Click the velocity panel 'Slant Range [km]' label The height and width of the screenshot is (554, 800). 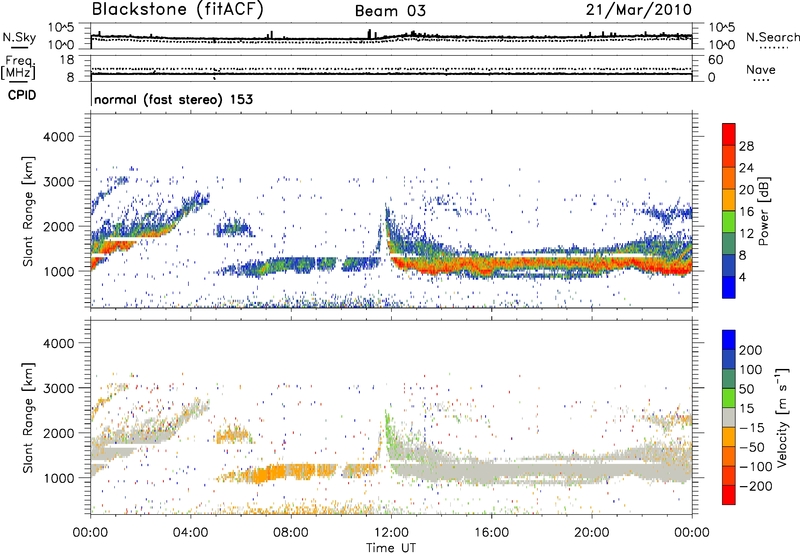28,418
